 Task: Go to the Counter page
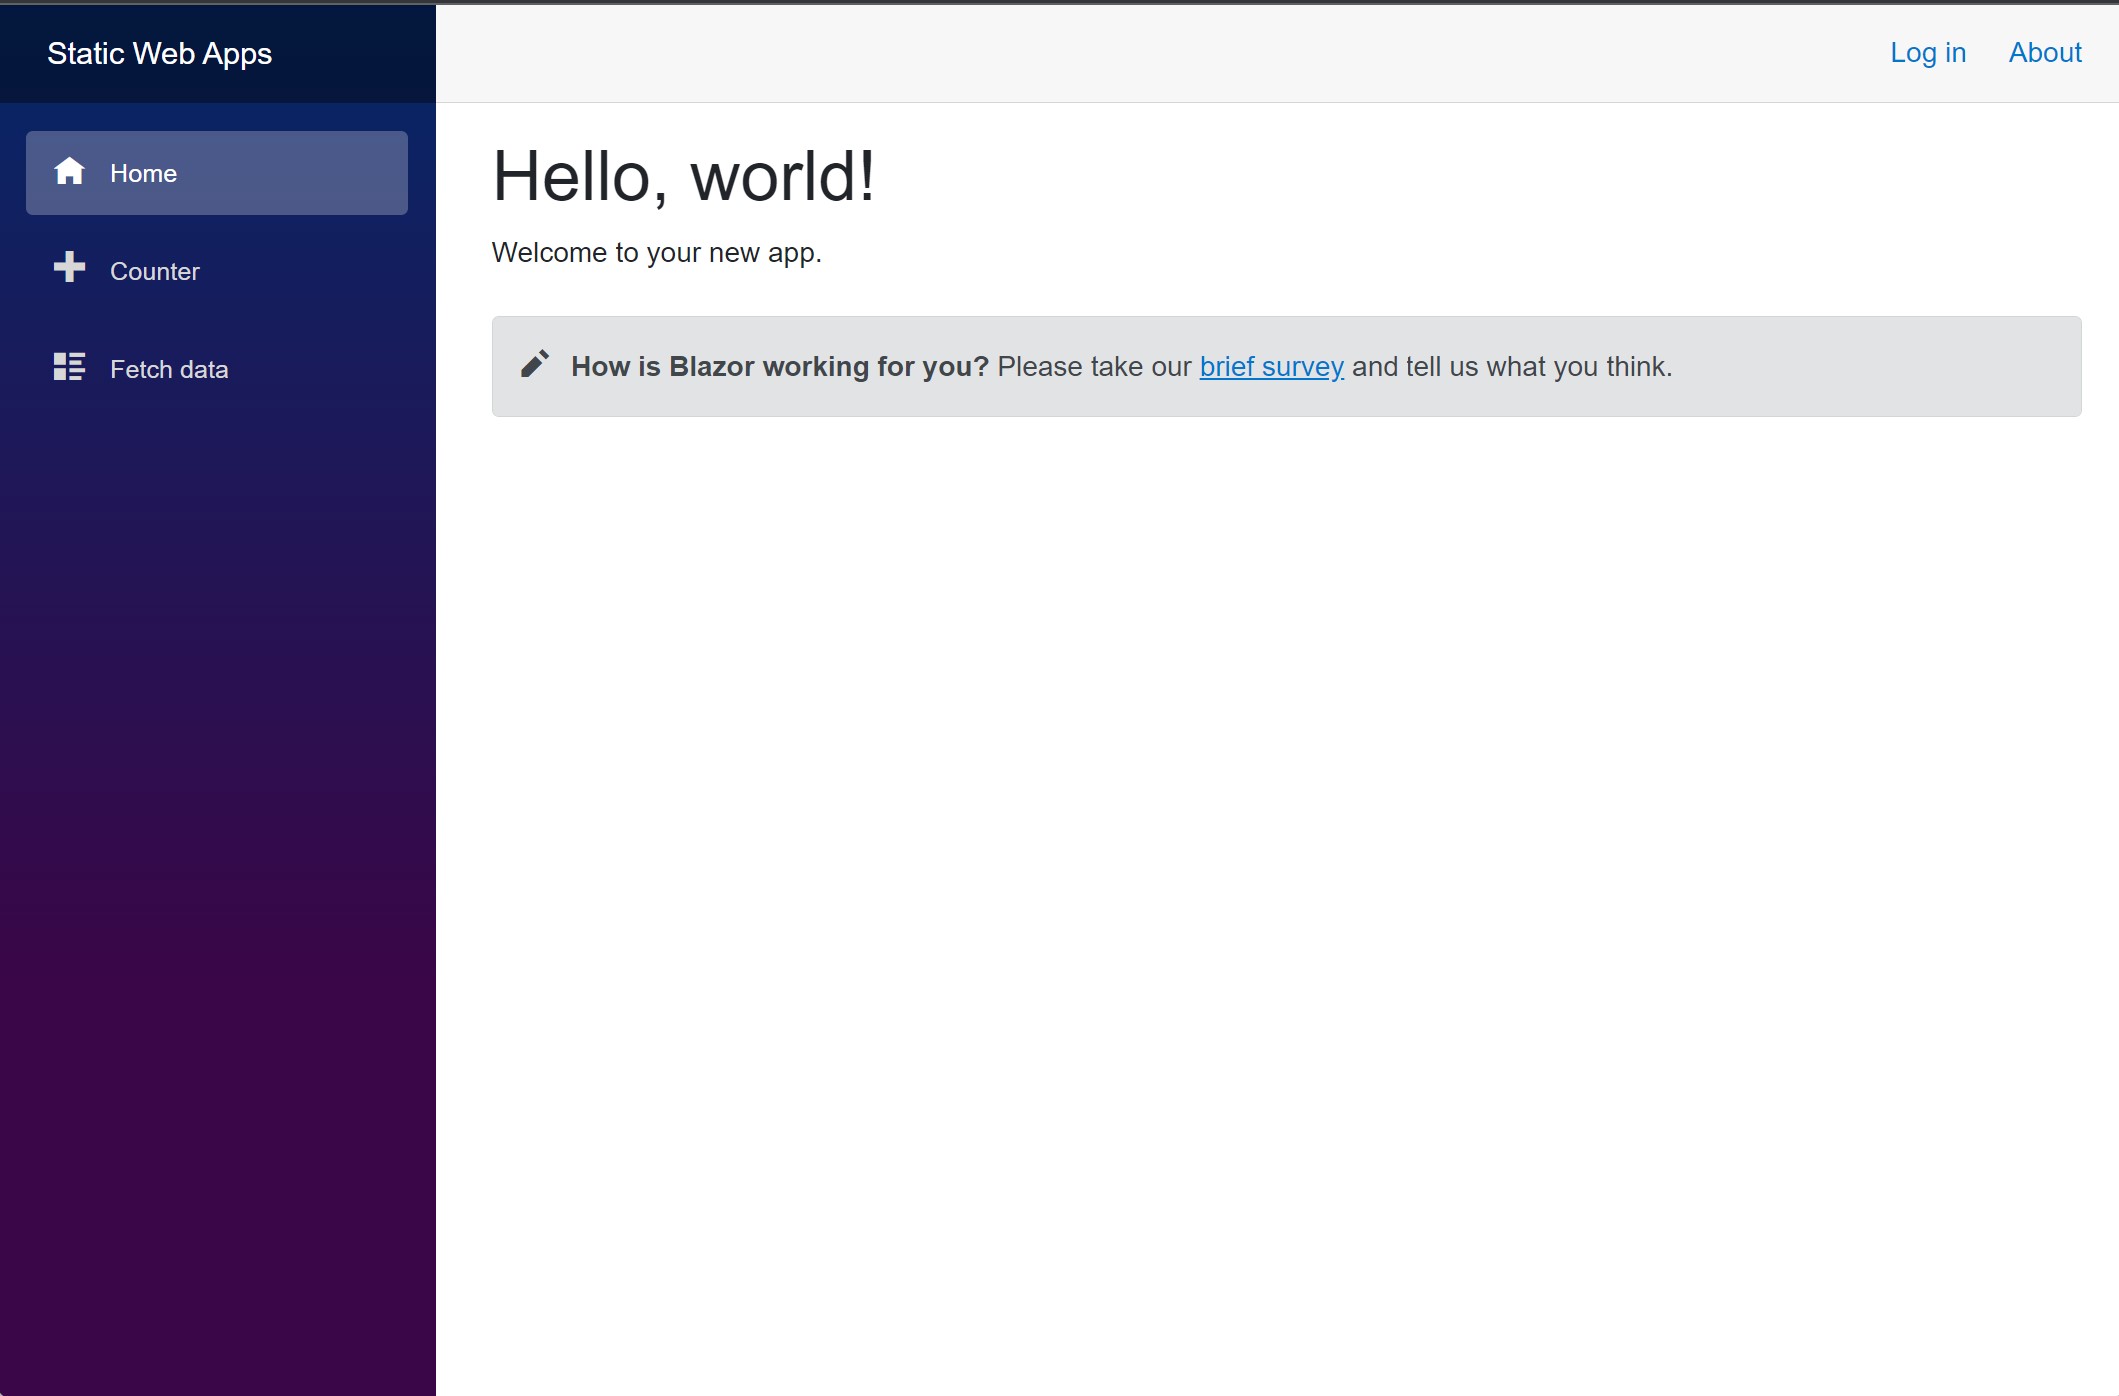coord(217,271)
